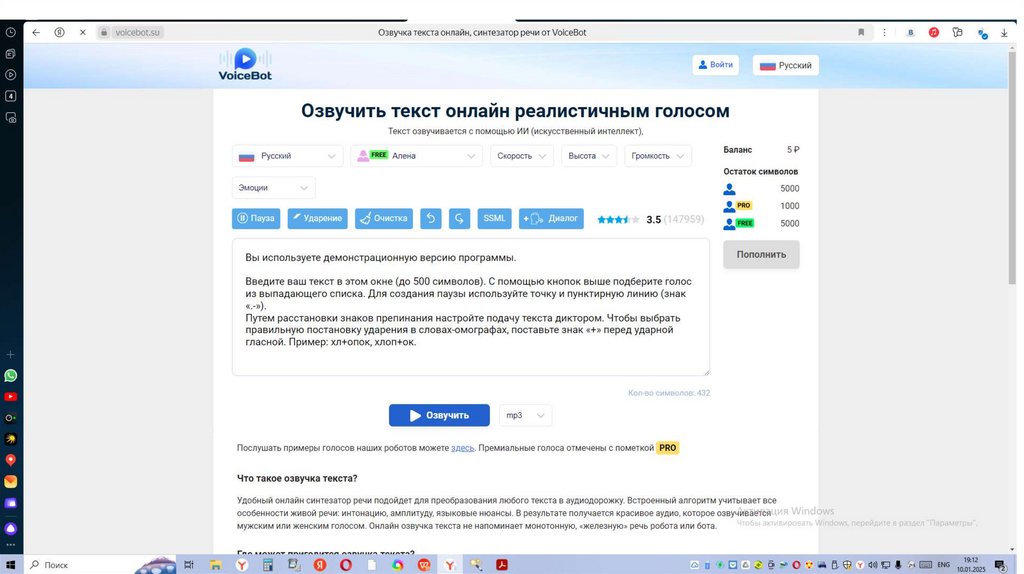Viewport: 1024px width, 574px height.
Task: Click the page vertical scrollbar
Action: point(1012,167)
